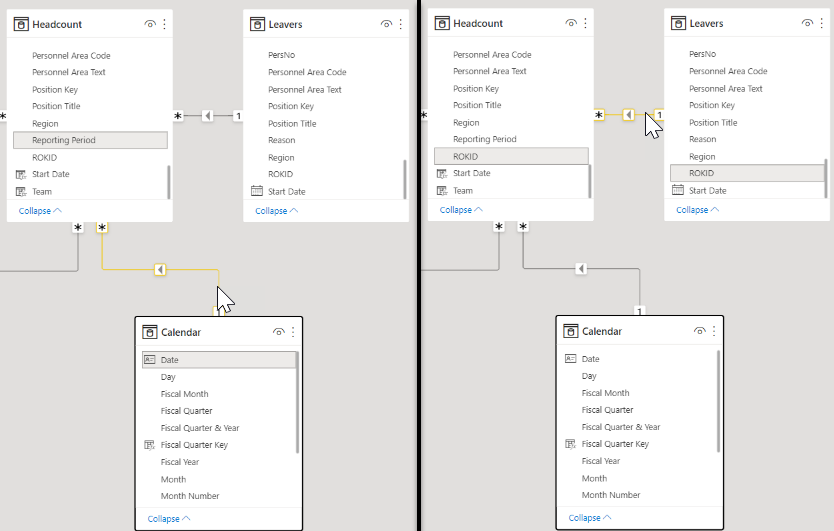The height and width of the screenshot is (531, 834).
Task: Collapse the right-pane Calendar table
Action: 590,518
